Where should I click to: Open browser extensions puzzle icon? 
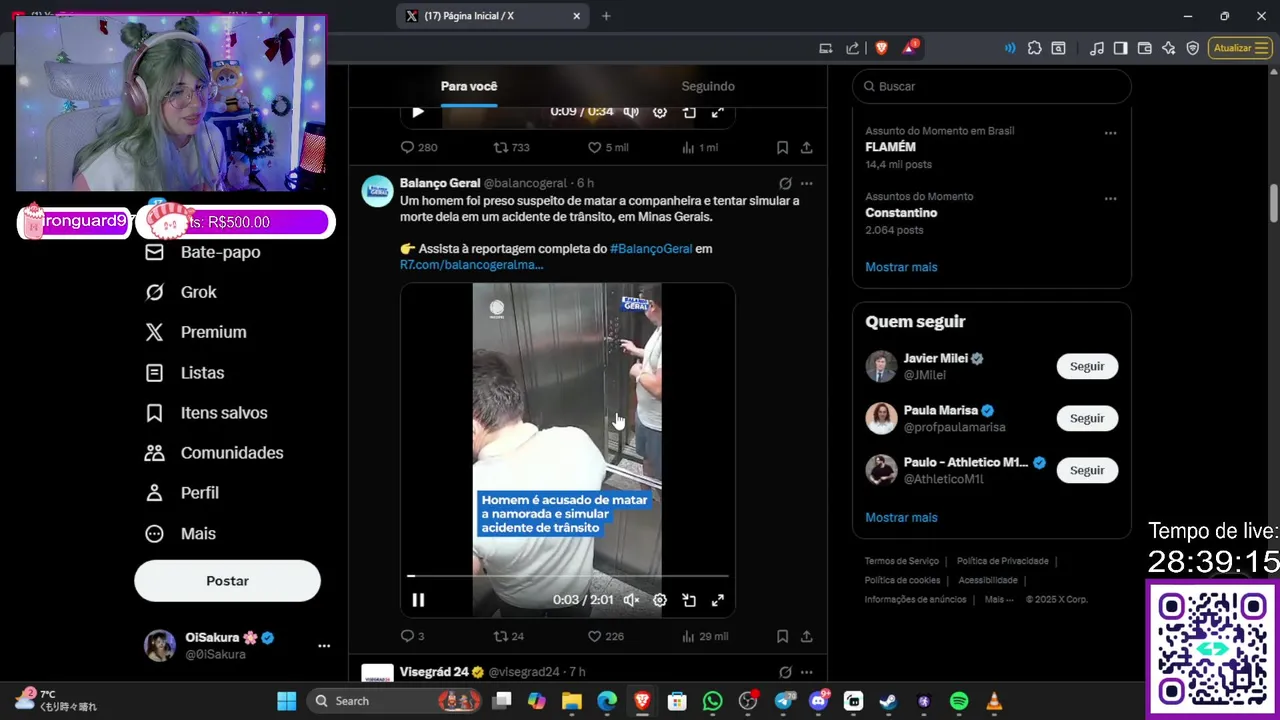pos(1034,48)
